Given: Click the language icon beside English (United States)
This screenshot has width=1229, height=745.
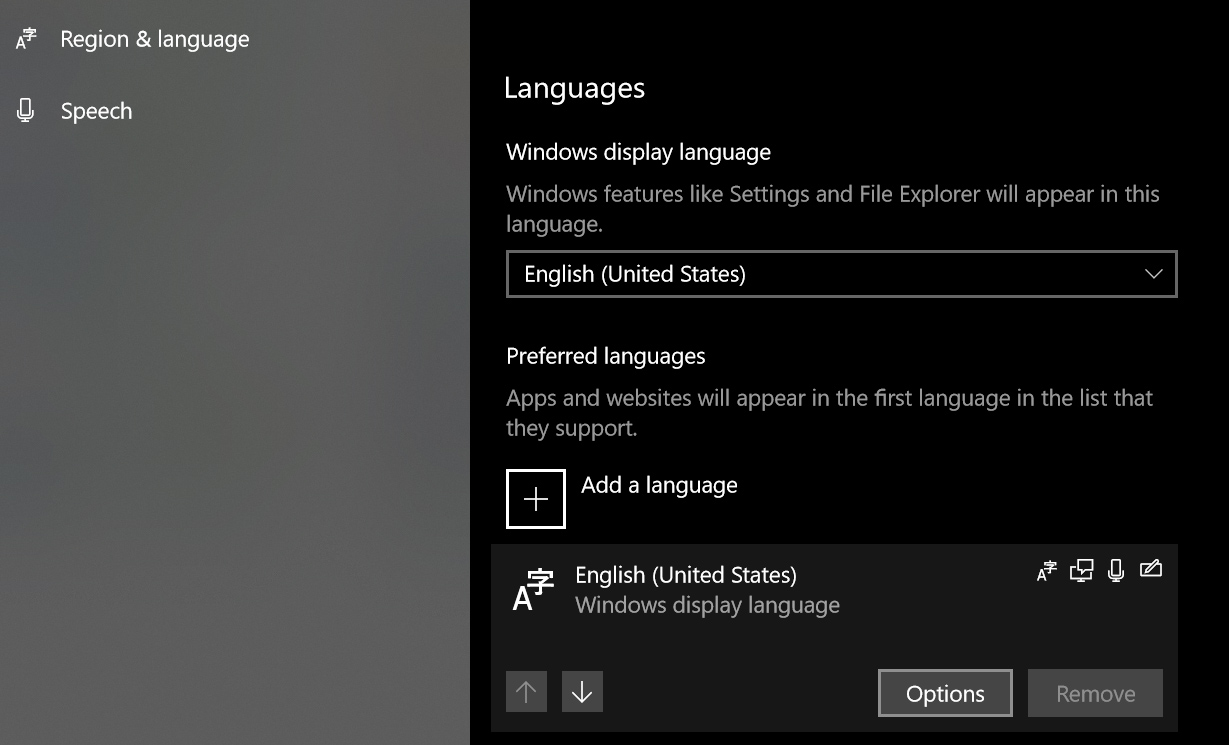Looking at the screenshot, I should pos(533,590).
